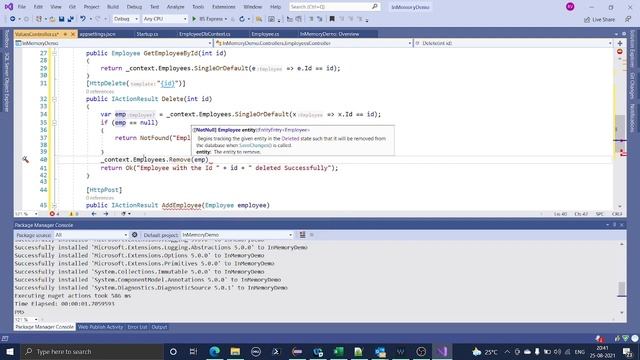Open the Delete(int id) member navigation dropdown
Screen dimensions: 640x360
(513, 43)
